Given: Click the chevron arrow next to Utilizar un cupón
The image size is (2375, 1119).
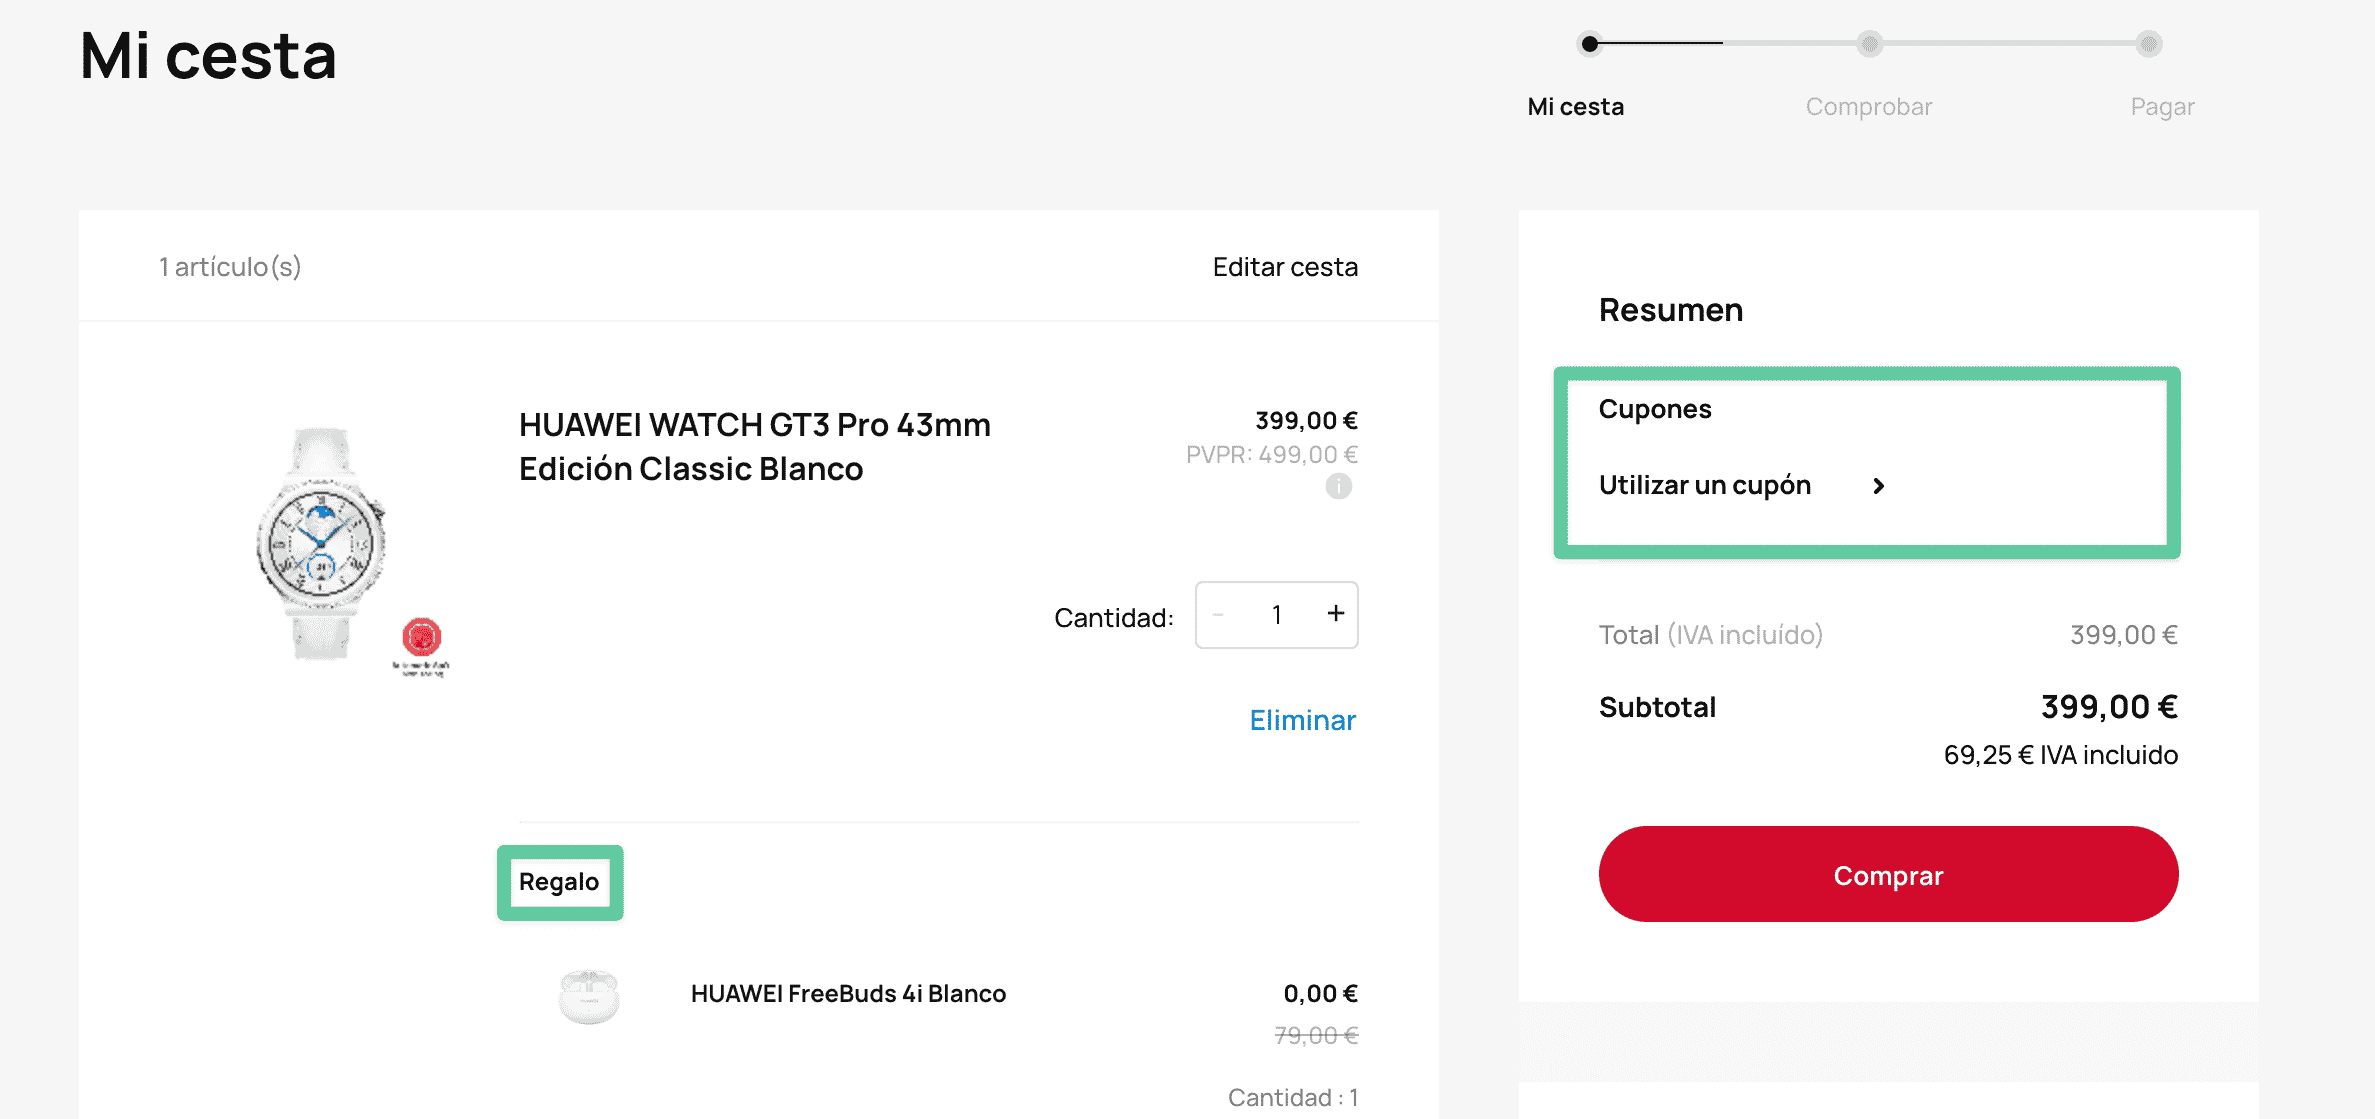Looking at the screenshot, I should (1879, 486).
